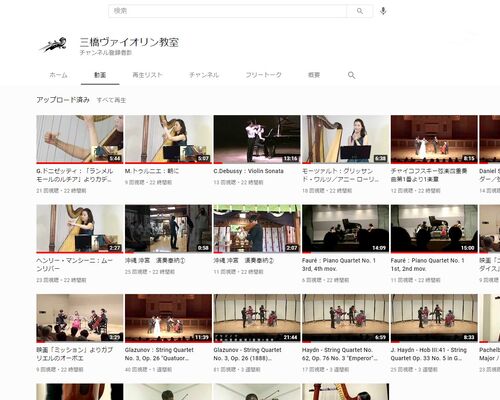Open the 概要 tab

314,75
